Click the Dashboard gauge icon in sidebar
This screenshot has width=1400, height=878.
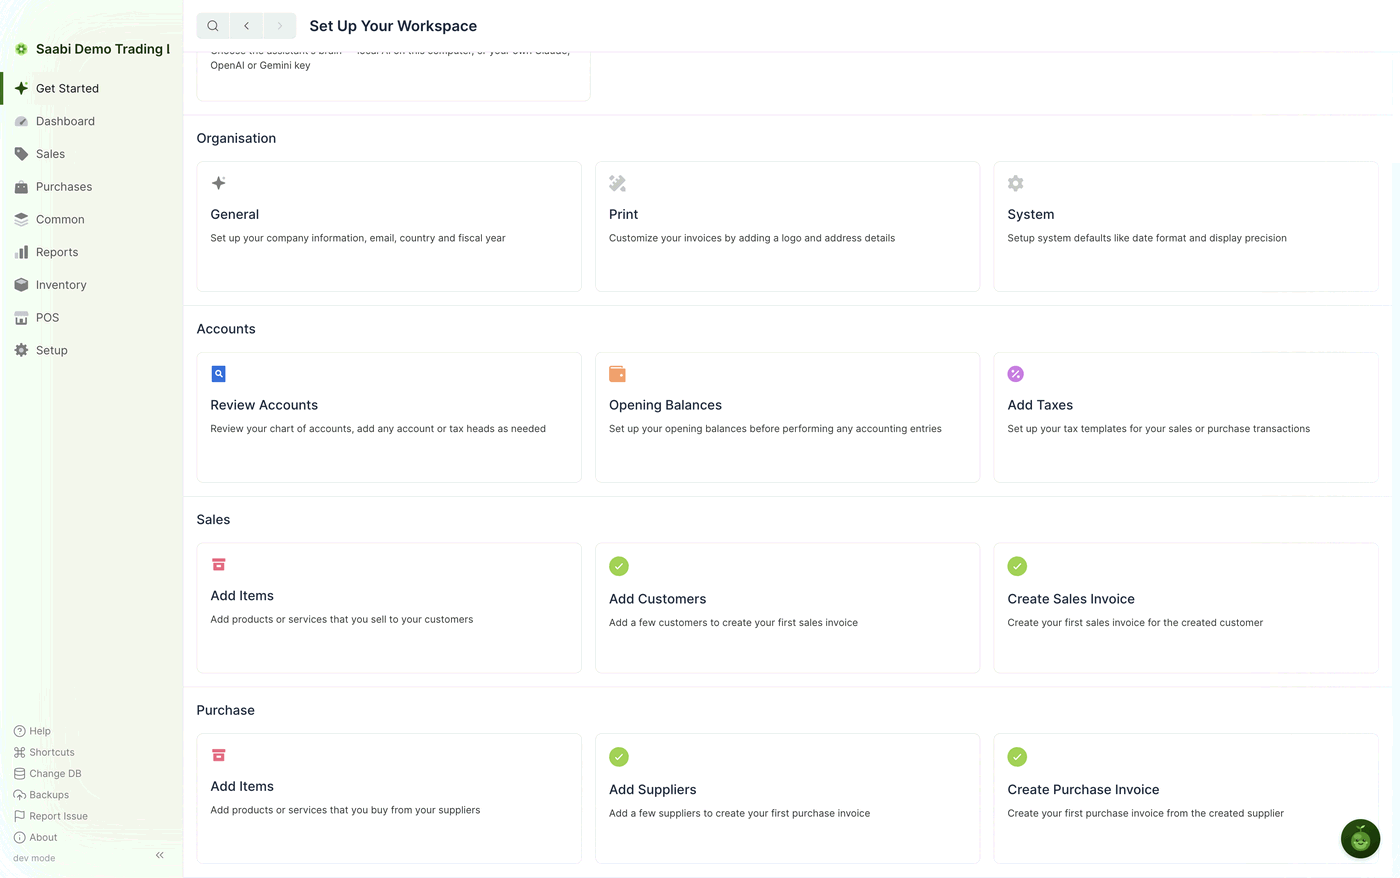(x=21, y=121)
